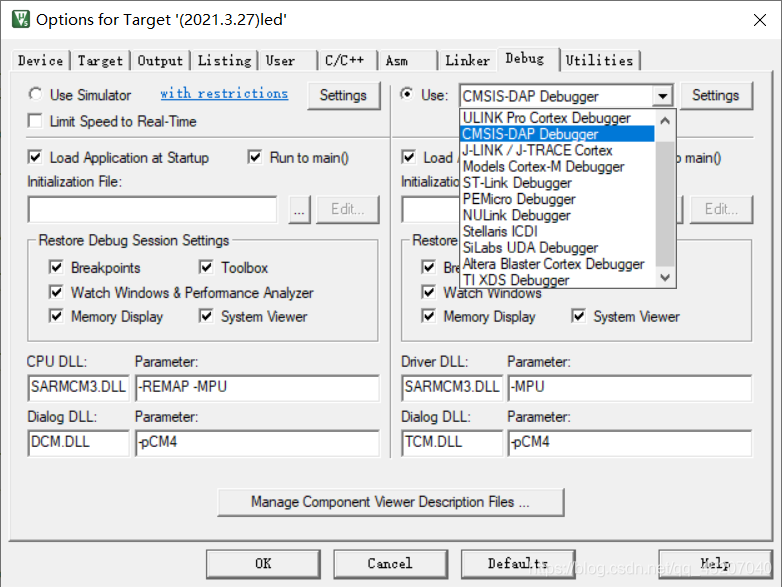Browse for simulator initialization file
This screenshot has height=587, width=782.
pyautogui.click(x=299, y=209)
